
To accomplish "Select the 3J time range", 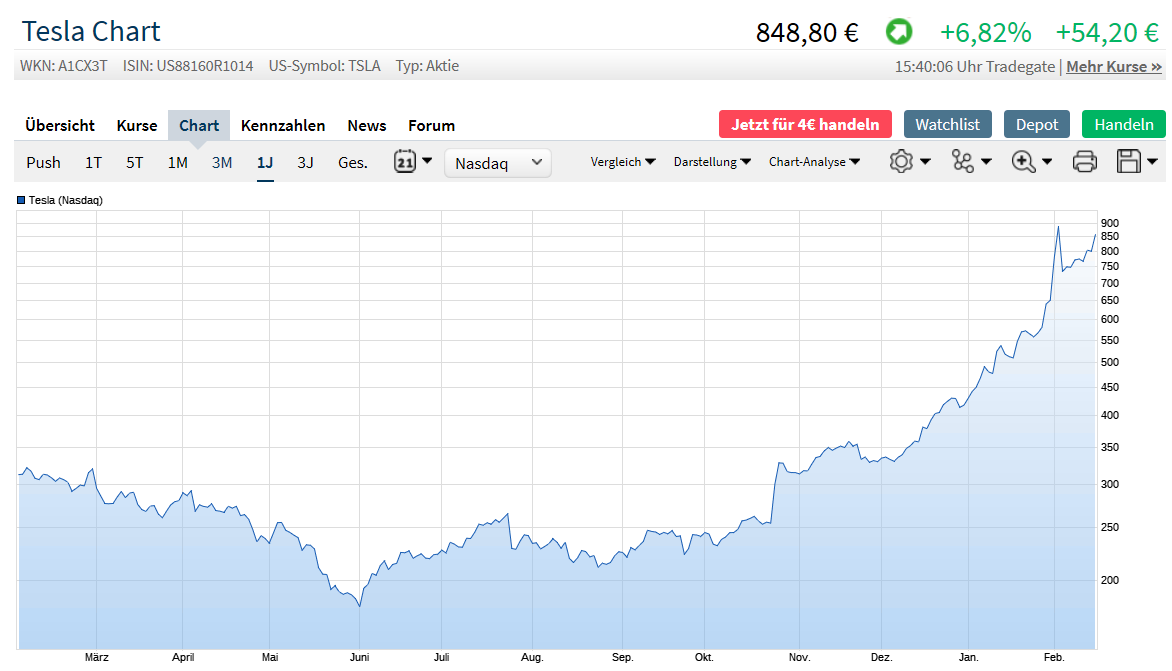I will (x=305, y=162).
